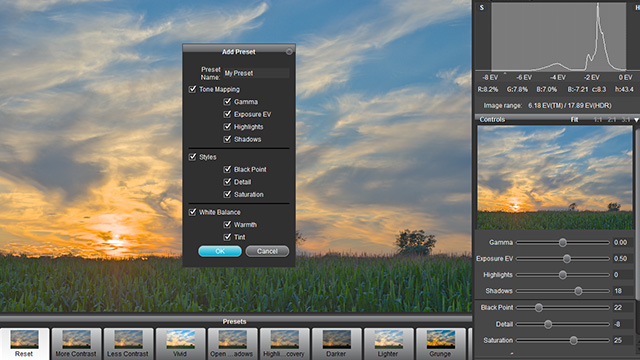Click the Preset Name input field
This screenshot has width=640, height=360.
256,73
